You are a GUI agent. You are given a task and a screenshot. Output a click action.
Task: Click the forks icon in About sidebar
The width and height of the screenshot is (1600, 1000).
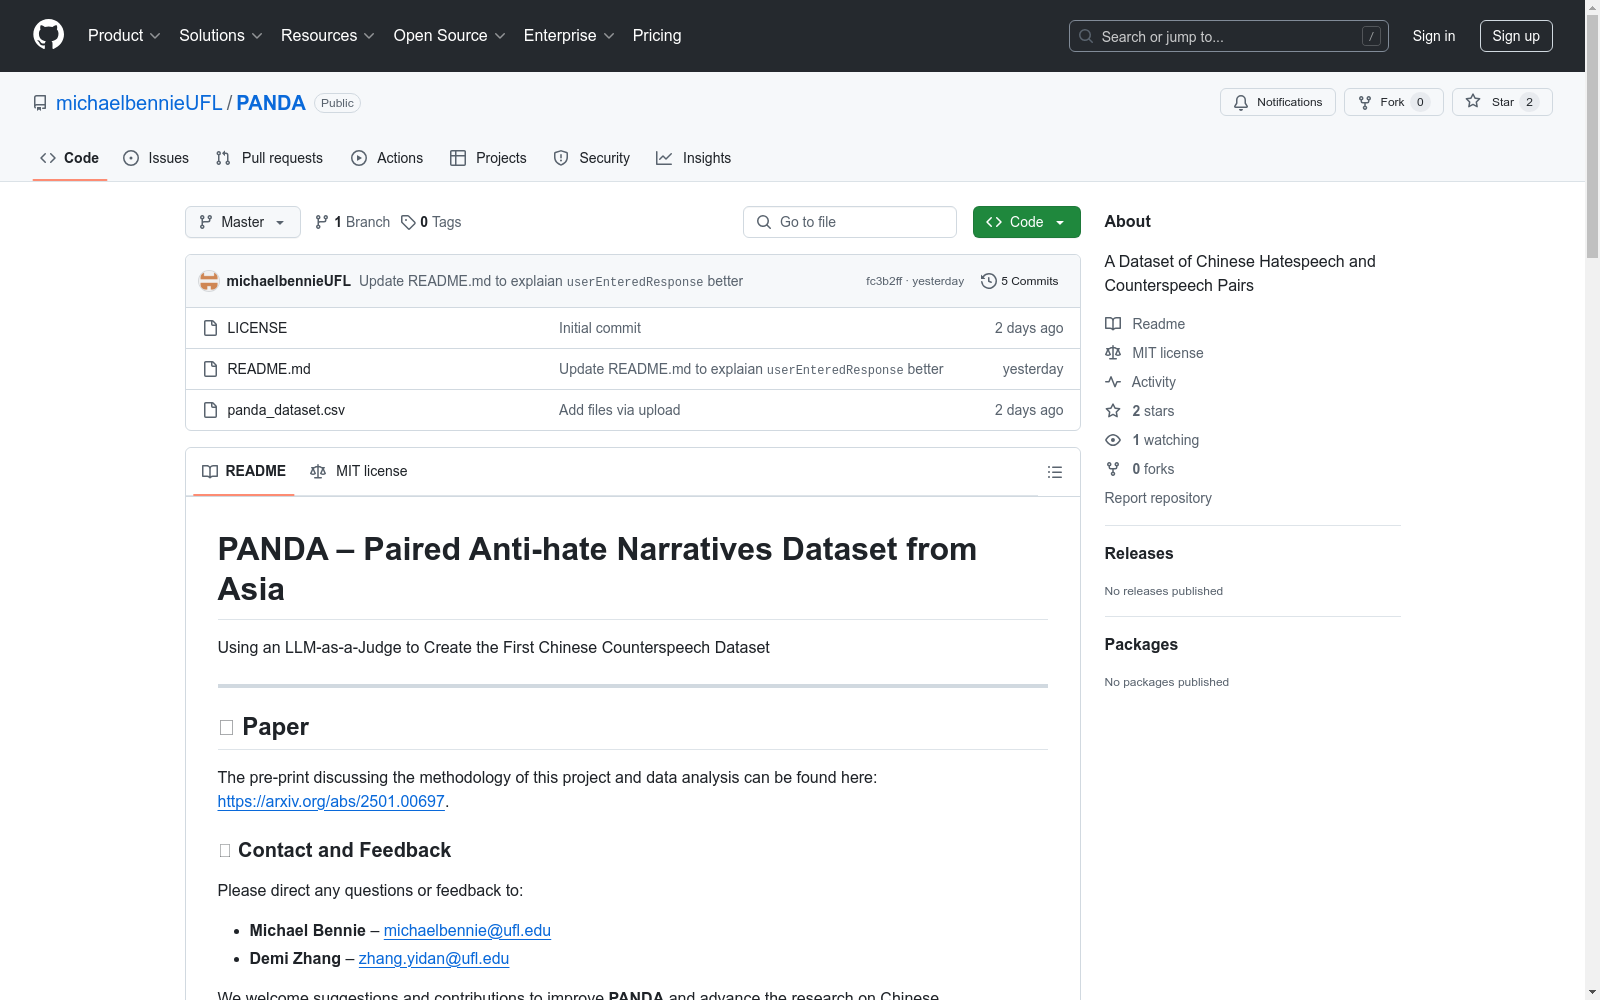click(1113, 469)
